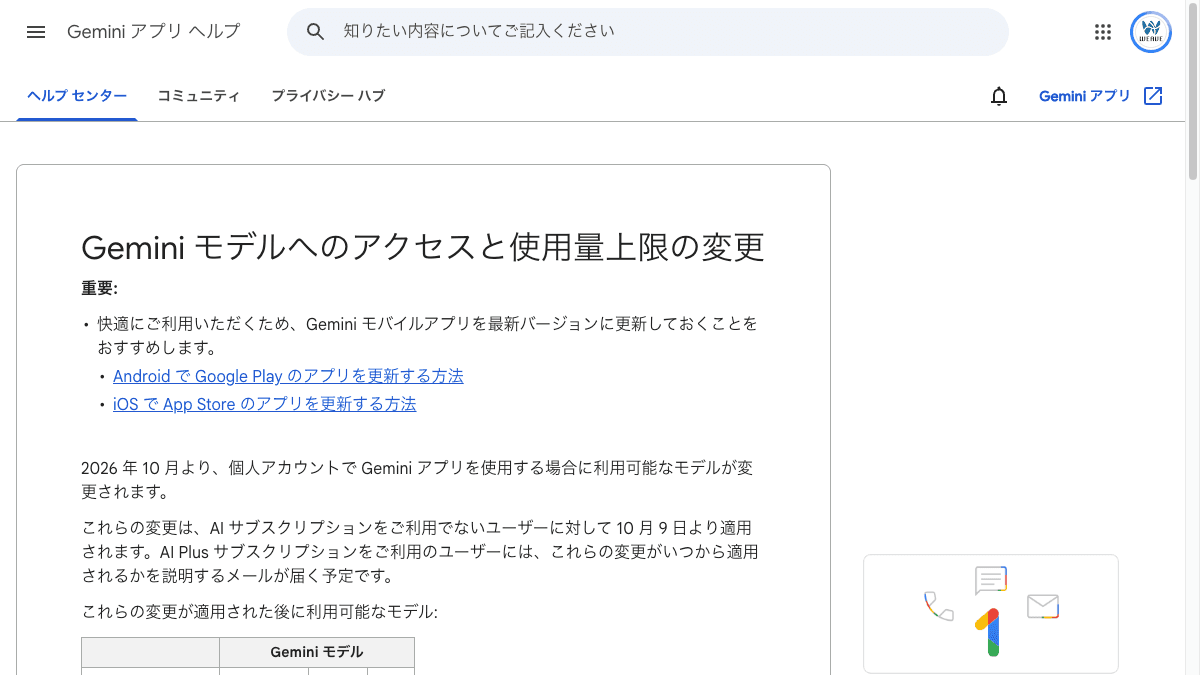Click the text これらの変更が適用された後に利用可能なモデル:
This screenshot has width=1200, height=675.
[260, 612]
